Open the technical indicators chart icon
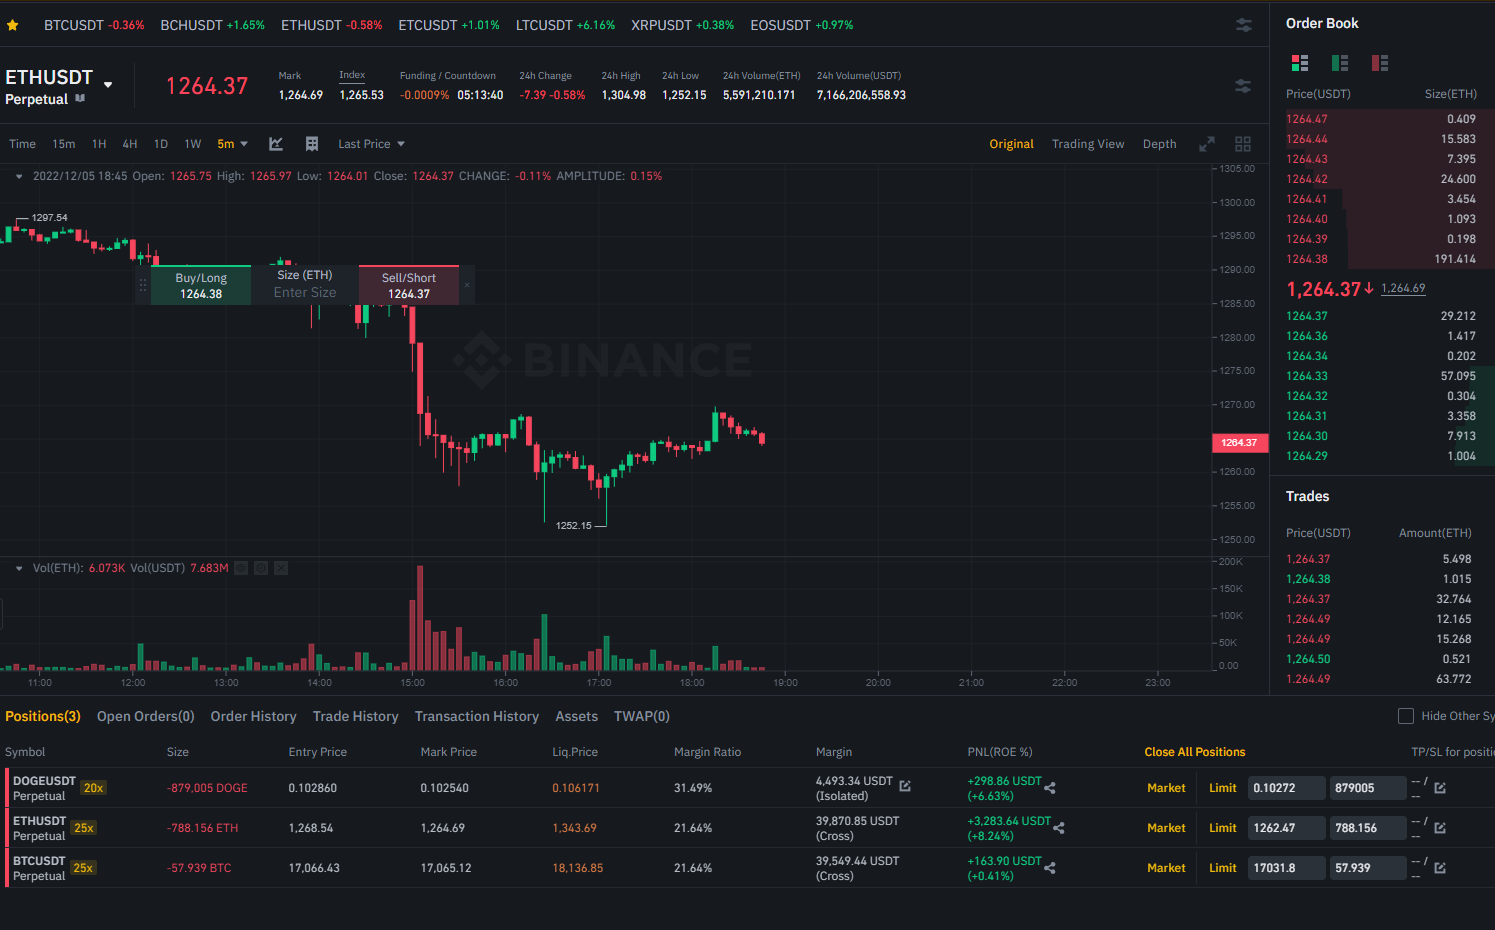 point(276,144)
